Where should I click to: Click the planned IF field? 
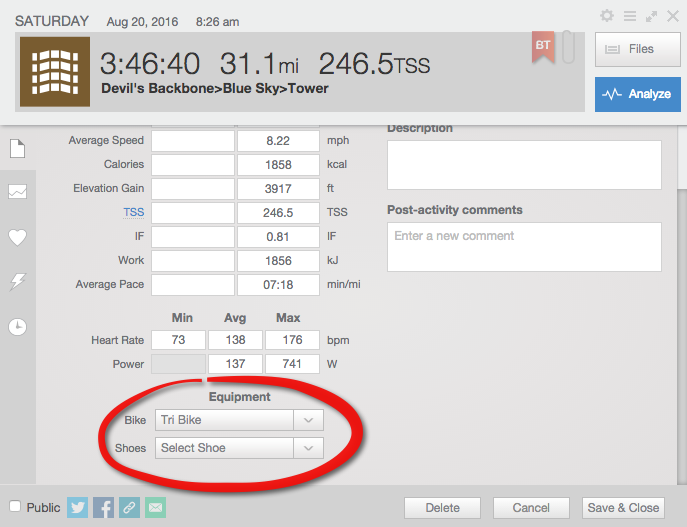coord(193,237)
